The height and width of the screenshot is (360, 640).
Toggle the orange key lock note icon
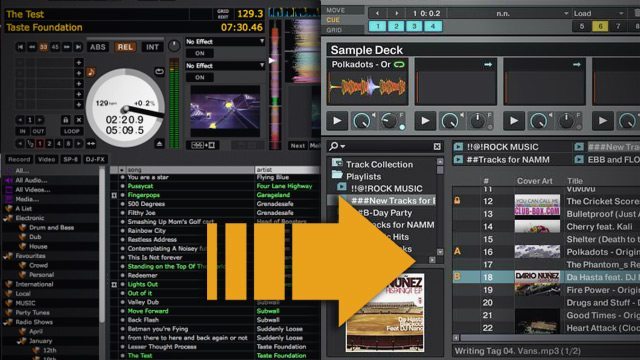[91, 73]
